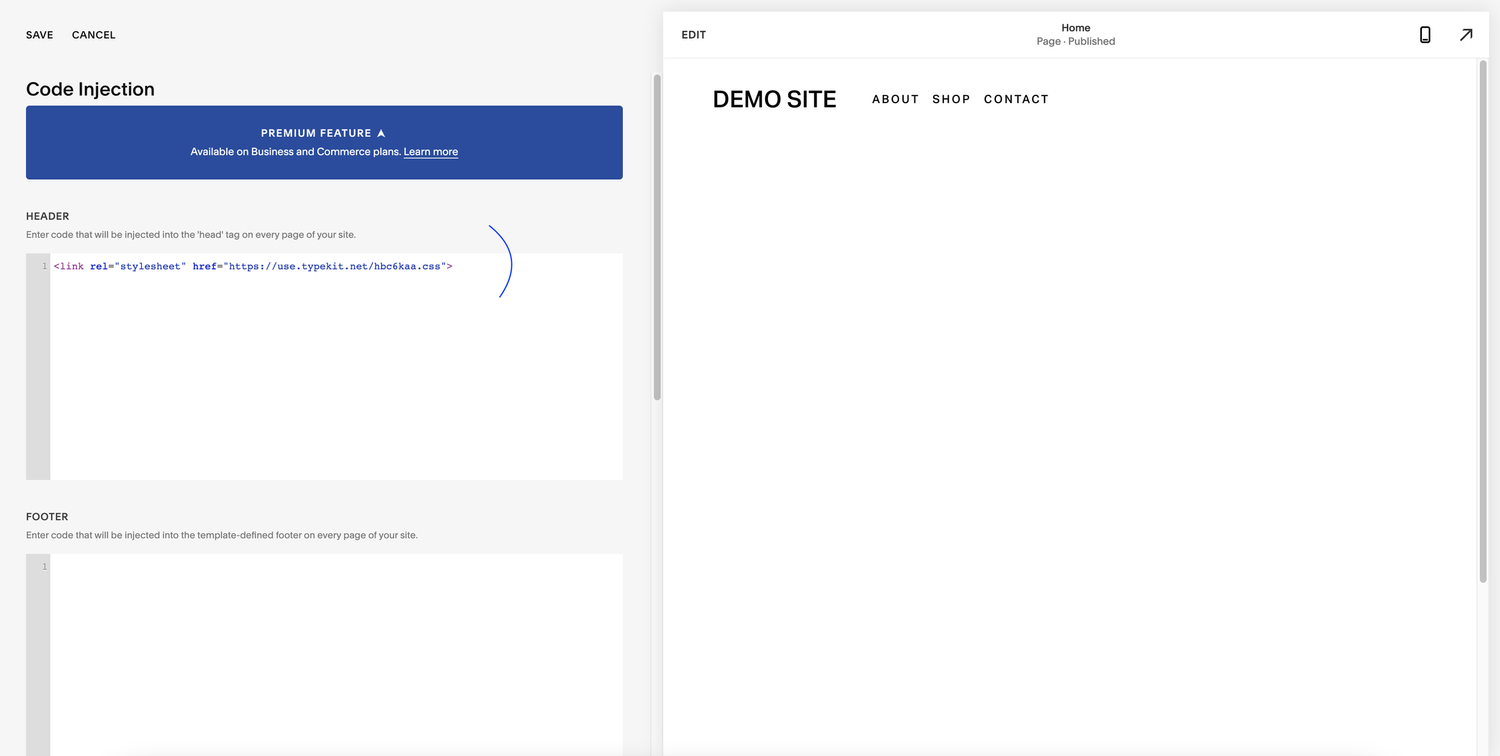Screen dimensions: 1500x756
Task: Click the blue Premium Feature banner
Action: click(x=324, y=142)
